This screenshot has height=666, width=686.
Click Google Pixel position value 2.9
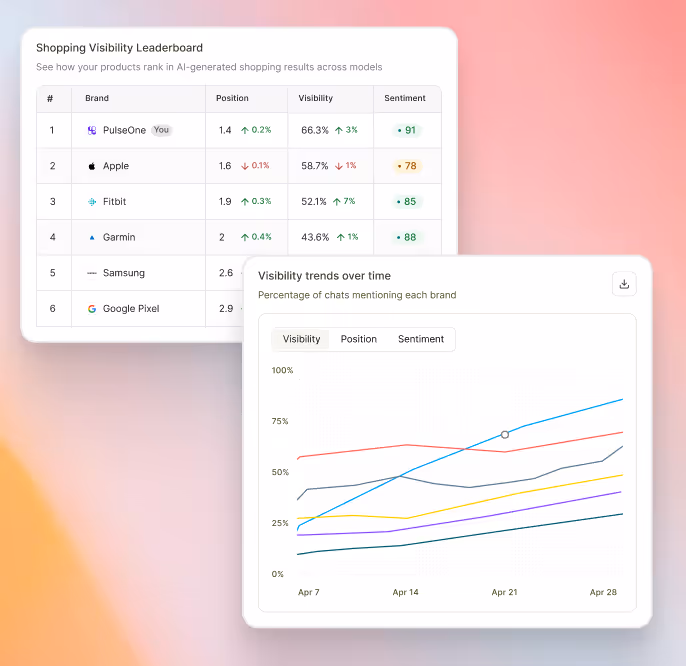click(x=226, y=308)
